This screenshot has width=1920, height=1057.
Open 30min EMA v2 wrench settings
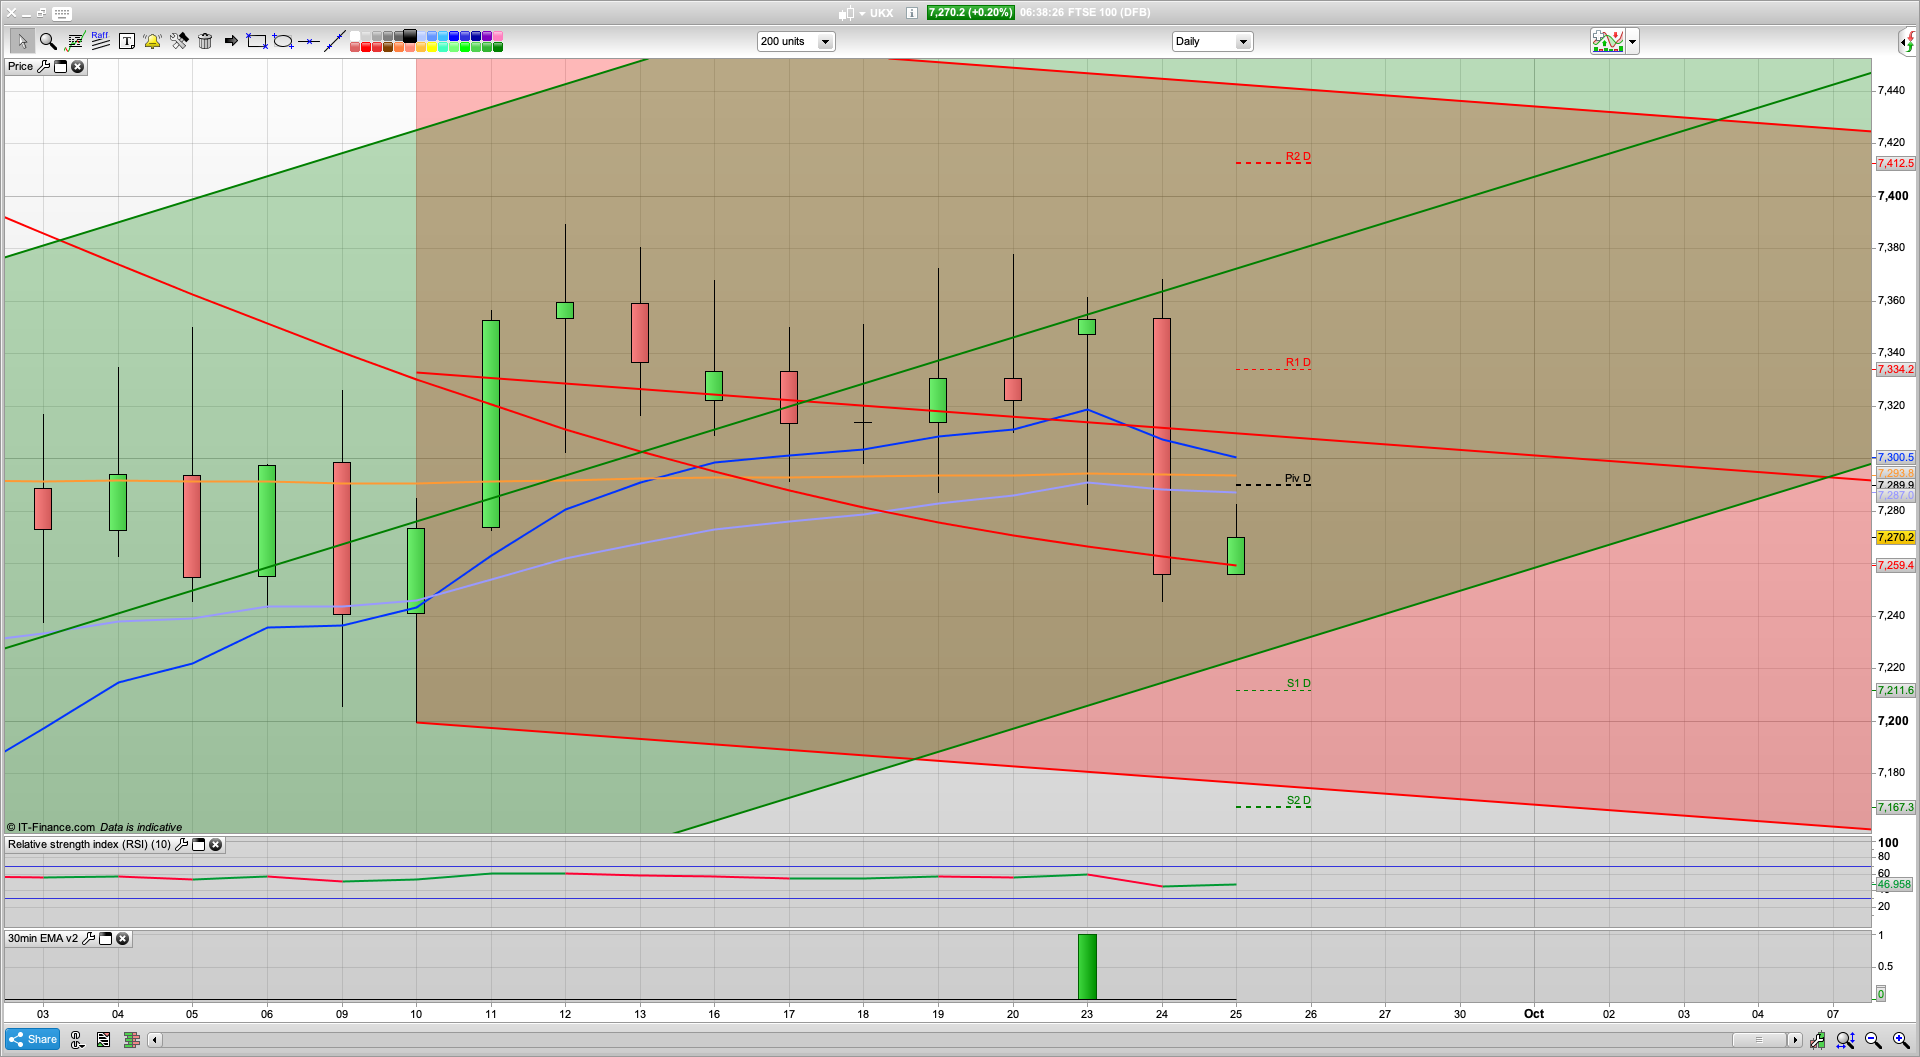pyautogui.click(x=88, y=939)
